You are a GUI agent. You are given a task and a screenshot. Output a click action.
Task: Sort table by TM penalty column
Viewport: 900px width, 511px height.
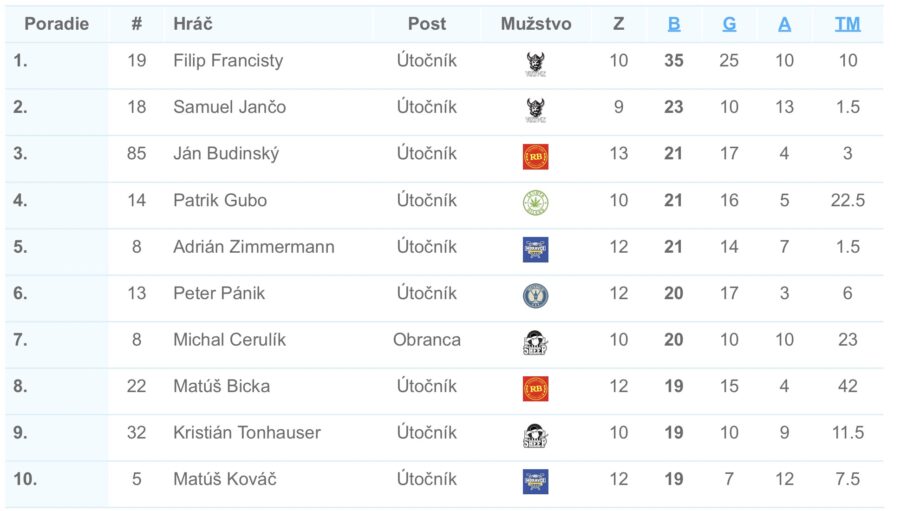pyautogui.click(x=847, y=24)
